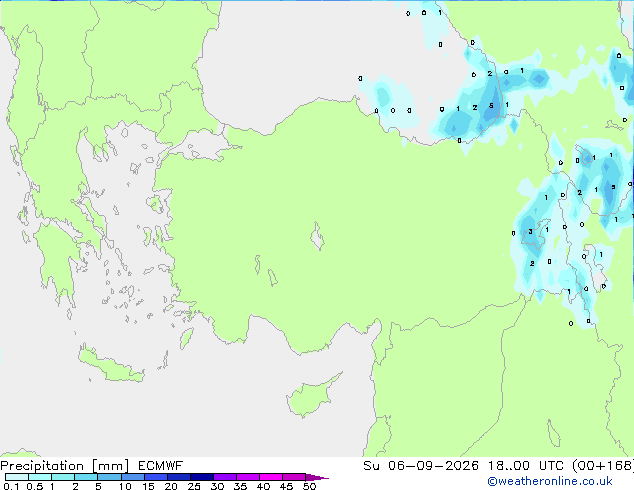This screenshot has width=634, height=490.
Task: Select the 30 mm purple legend swatch
Action: 225,477
